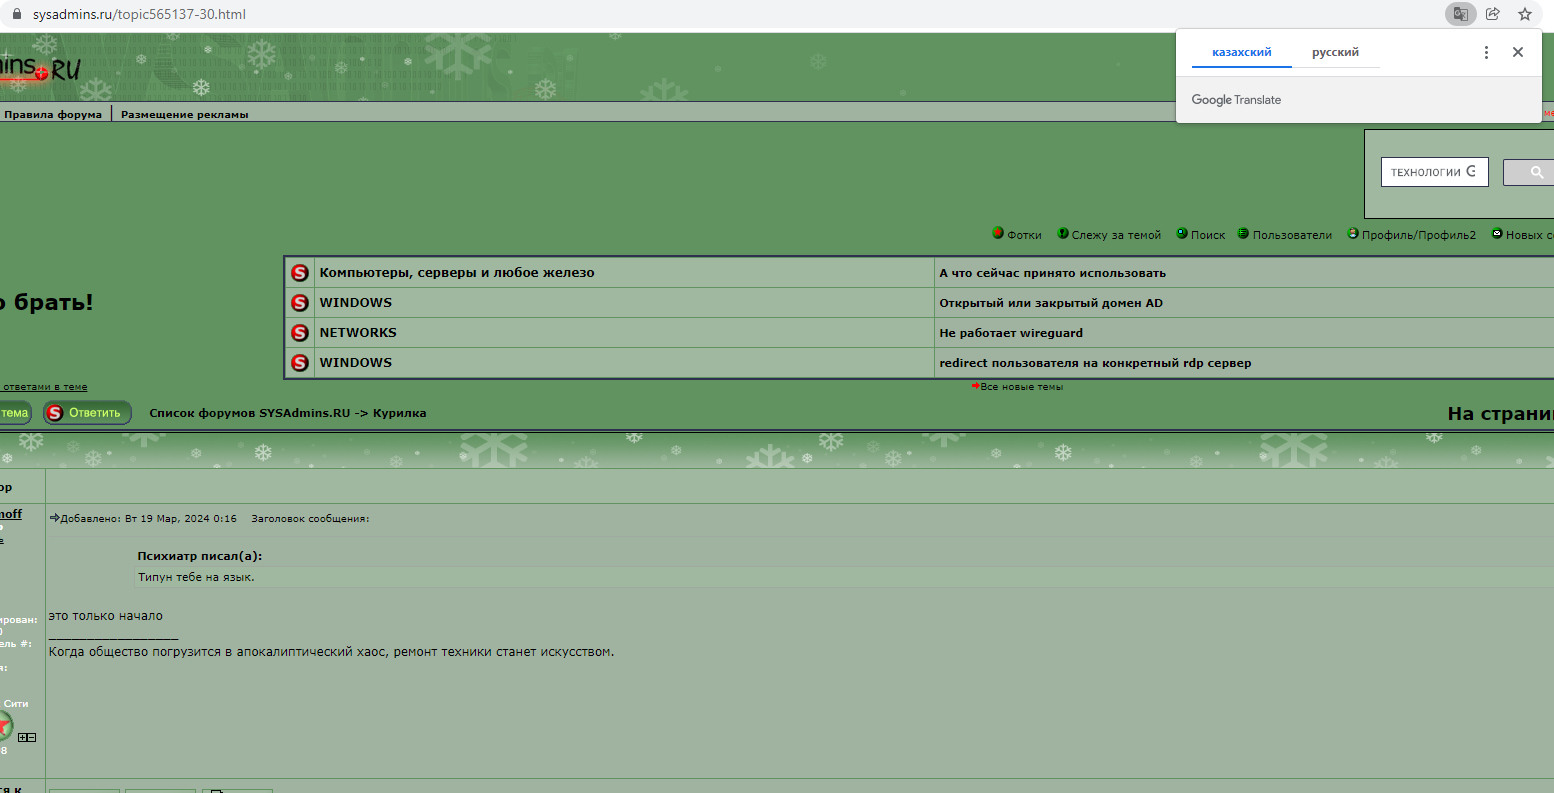Click the Поиск icon
Viewport: 1554px width, 793px height.
(x=1182, y=233)
